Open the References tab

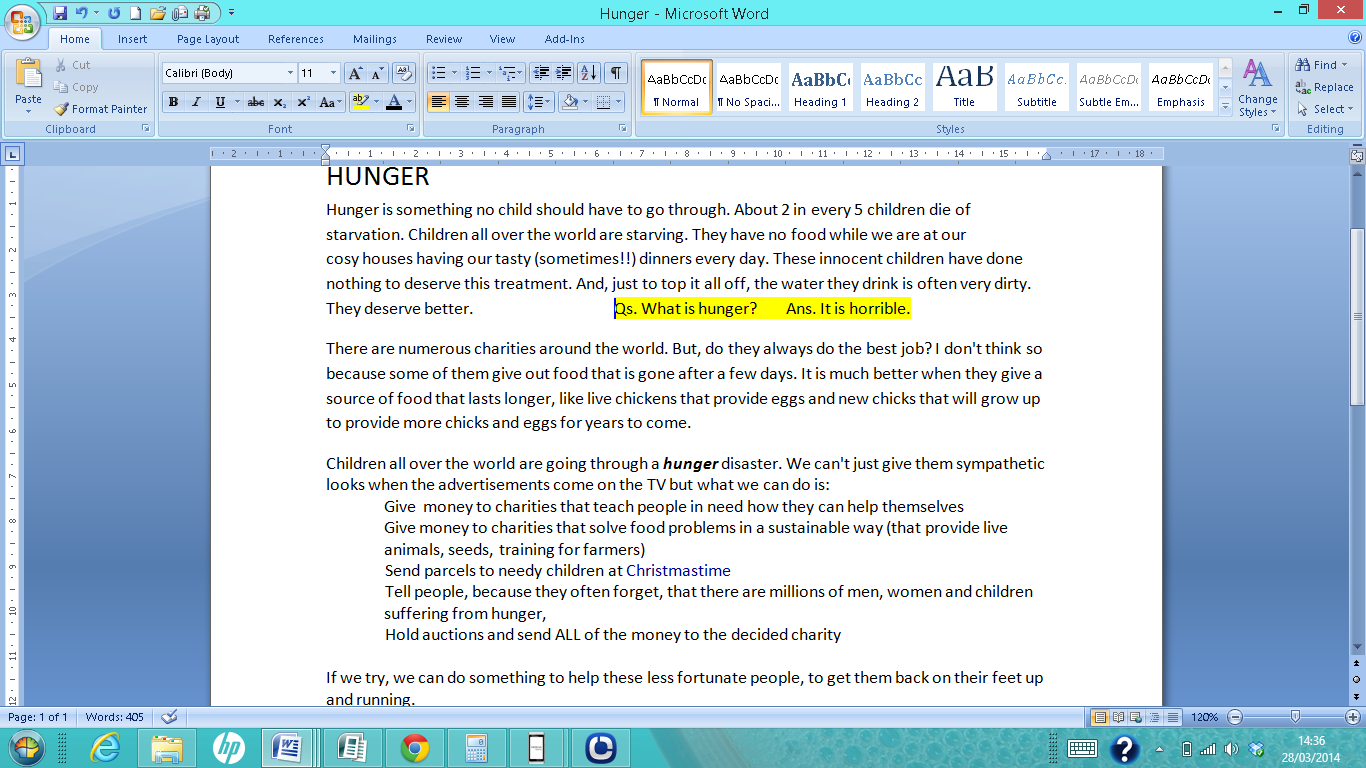point(296,39)
